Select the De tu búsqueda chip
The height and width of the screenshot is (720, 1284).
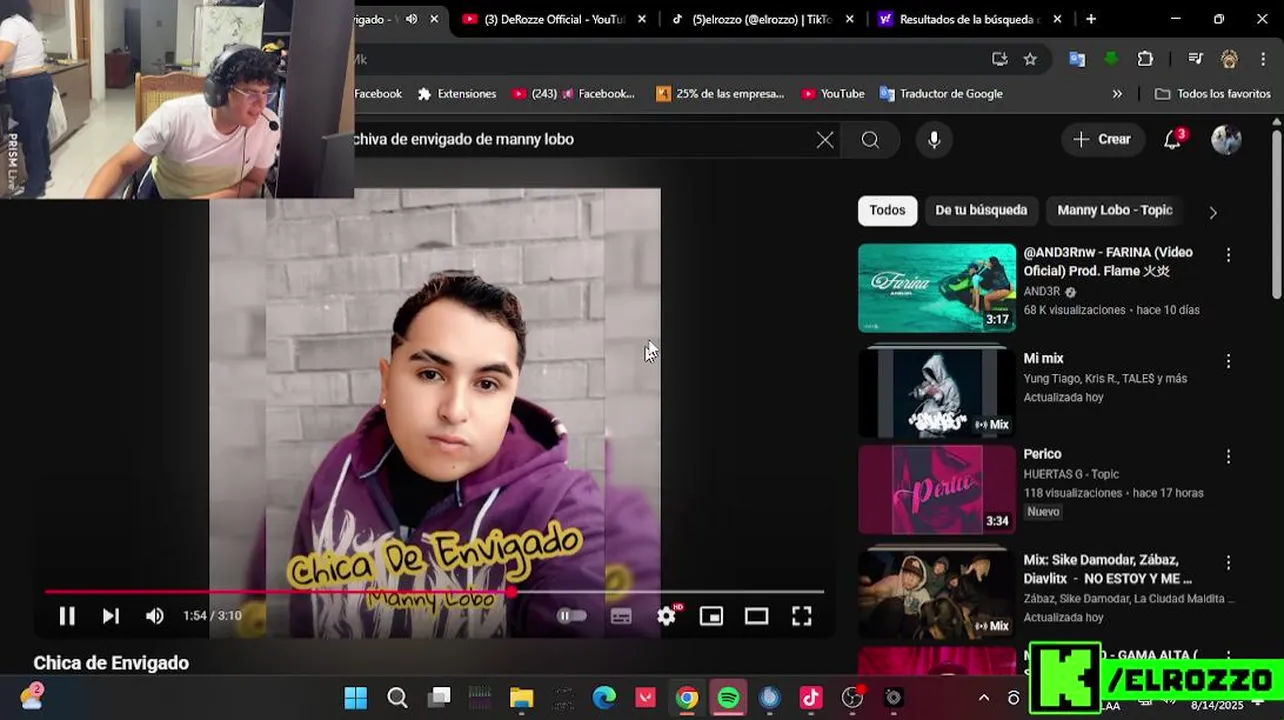[x=981, y=210]
